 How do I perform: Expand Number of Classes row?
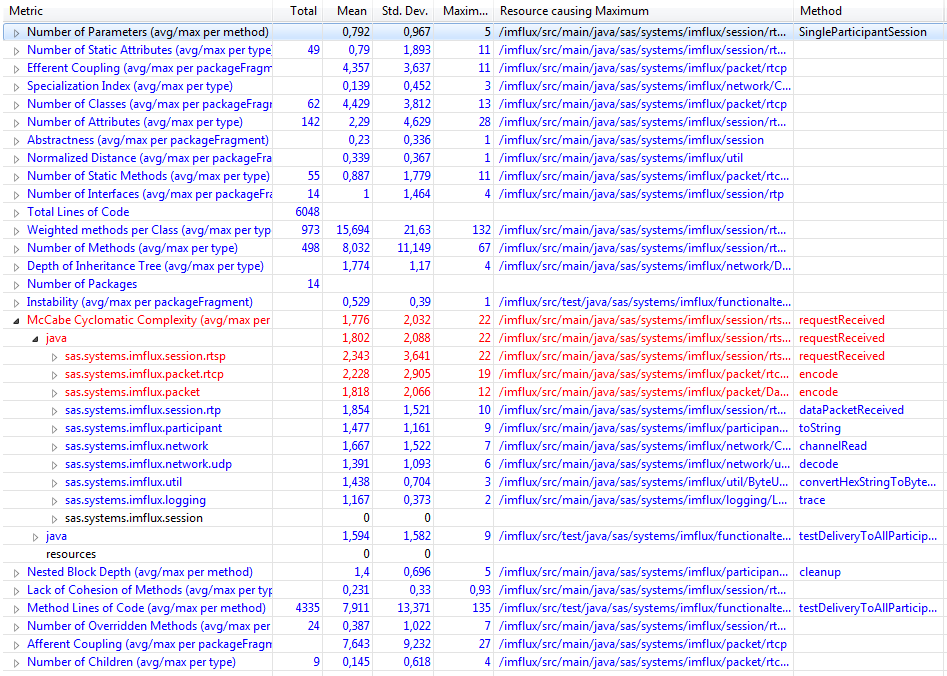tap(16, 105)
